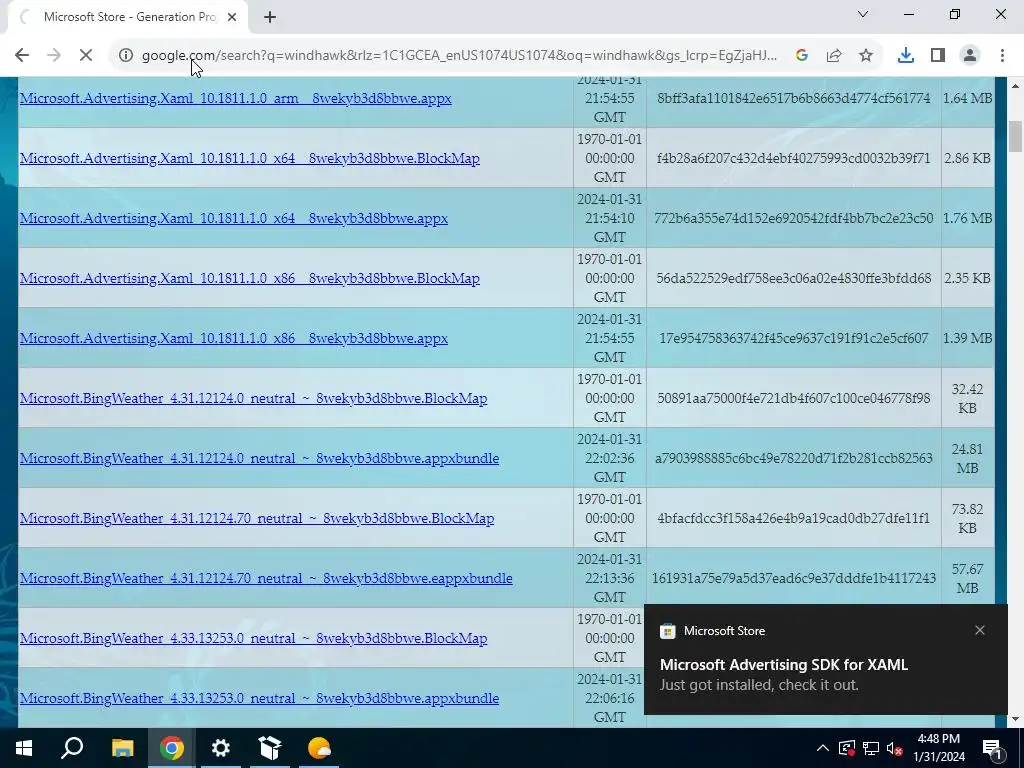Select hash 161931a75e79a5d37ead6c9e37dddfe1b4117243
Screen dimensions: 1024x768
tap(793, 579)
